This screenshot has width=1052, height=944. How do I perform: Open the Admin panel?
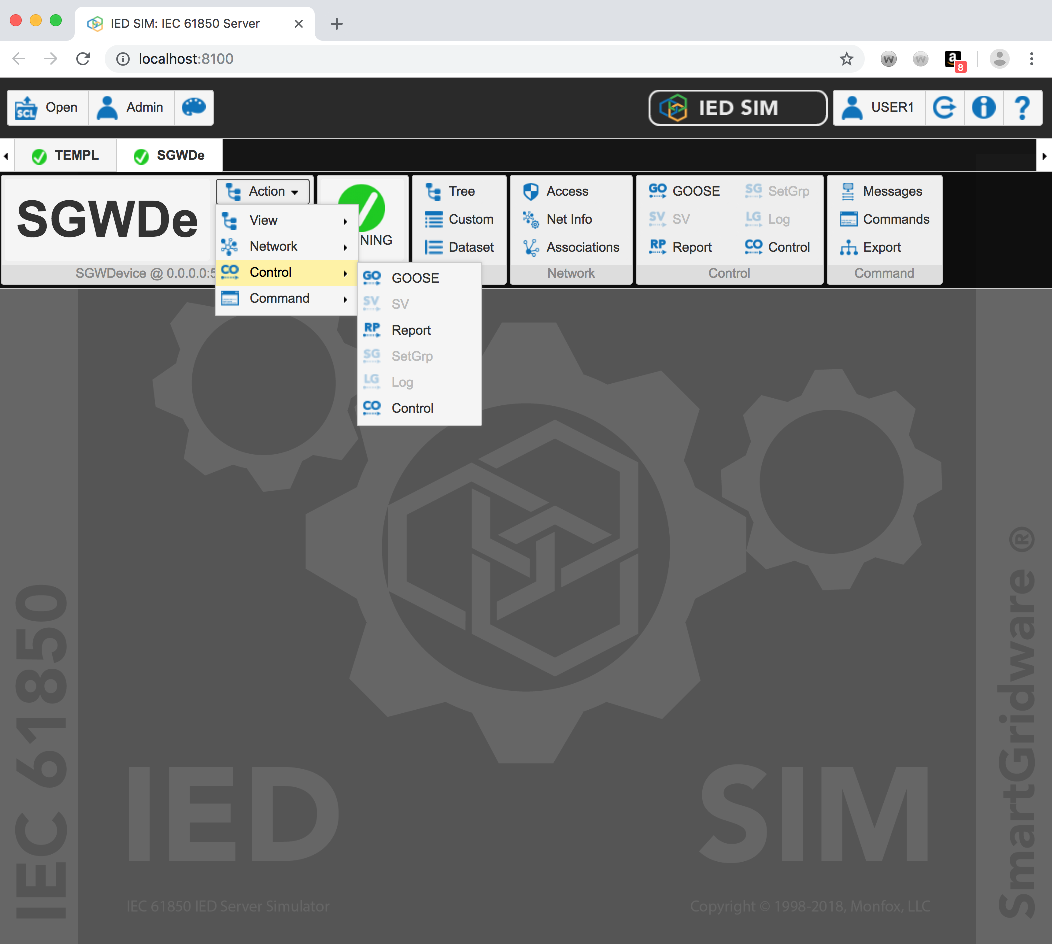click(131, 107)
